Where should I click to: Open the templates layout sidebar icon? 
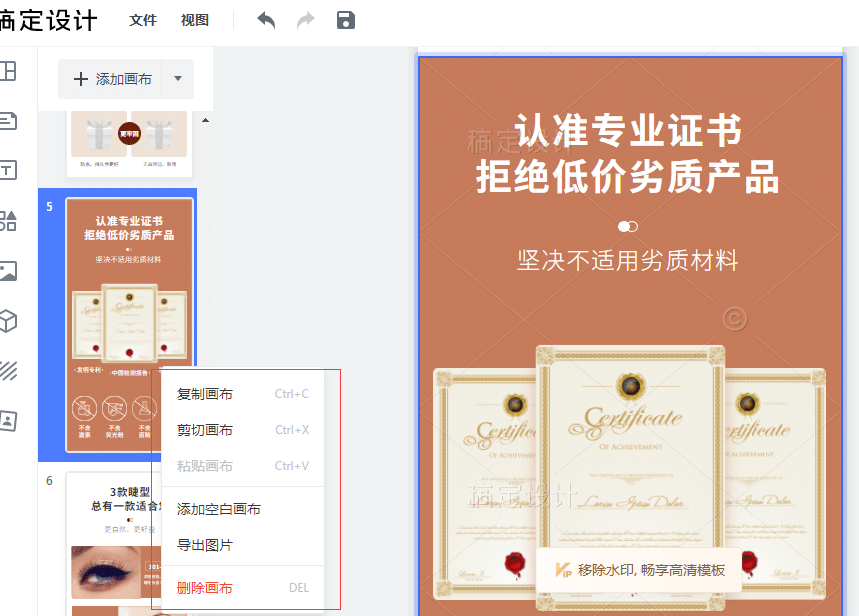pyautogui.click(x=8, y=71)
